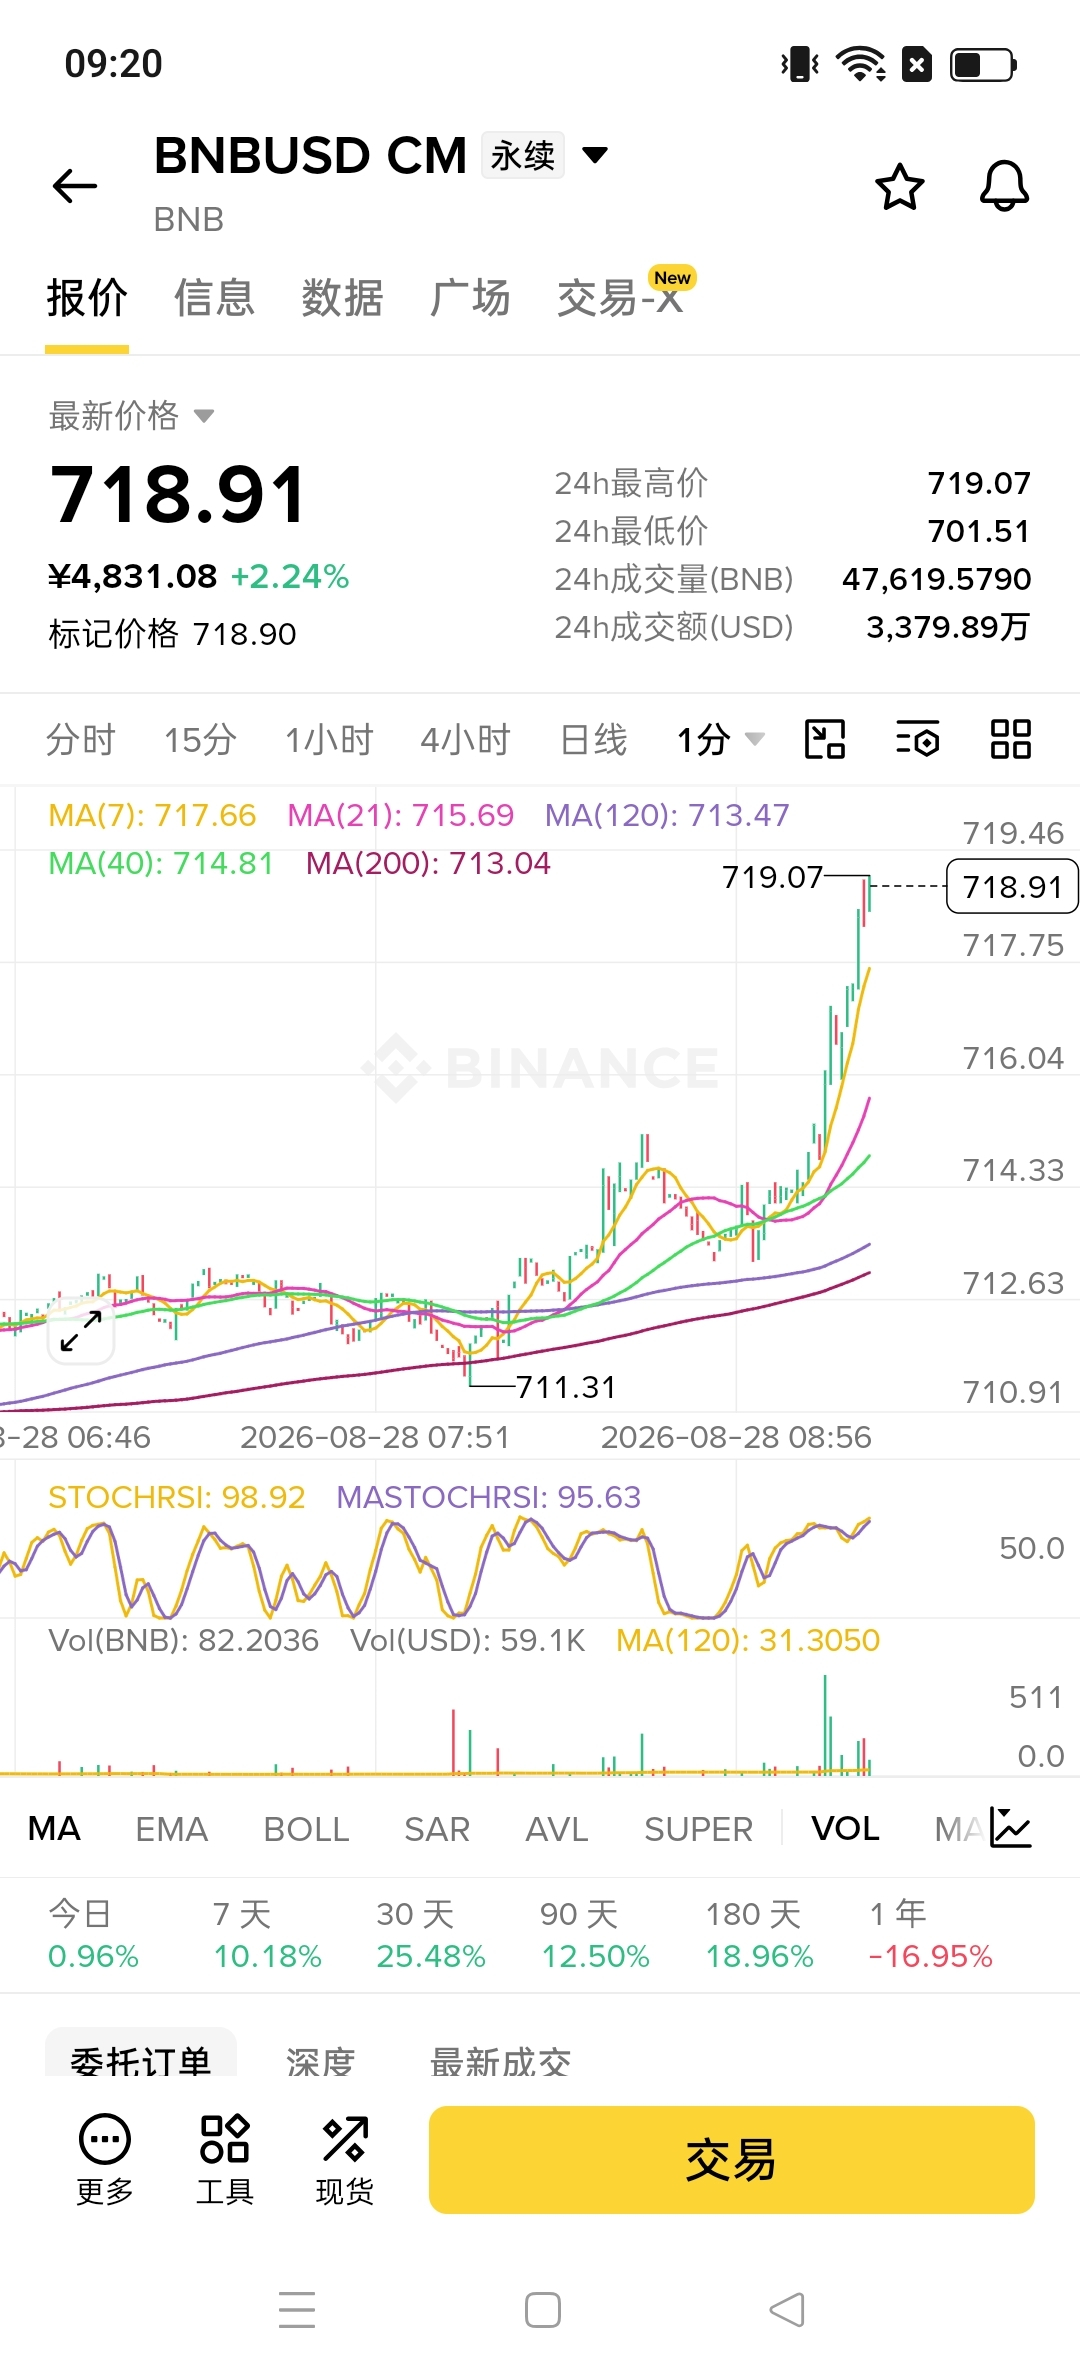Viewport: 1080px width, 2376px height.
Task: Open price alert bell icon
Action: pyautogui.click(x=1004, y=186)
